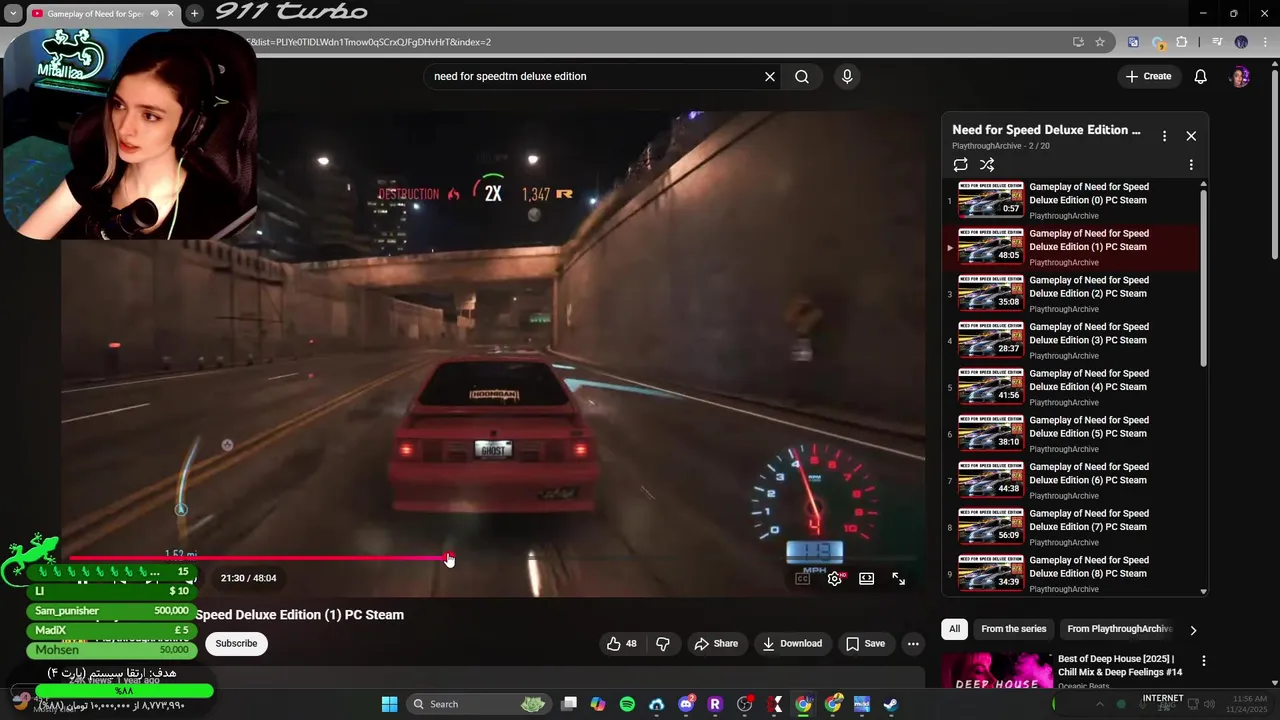The height and width of the screenshot is (720, 1280).
Task: Open more video actions menu
Action: click(913, 643)
